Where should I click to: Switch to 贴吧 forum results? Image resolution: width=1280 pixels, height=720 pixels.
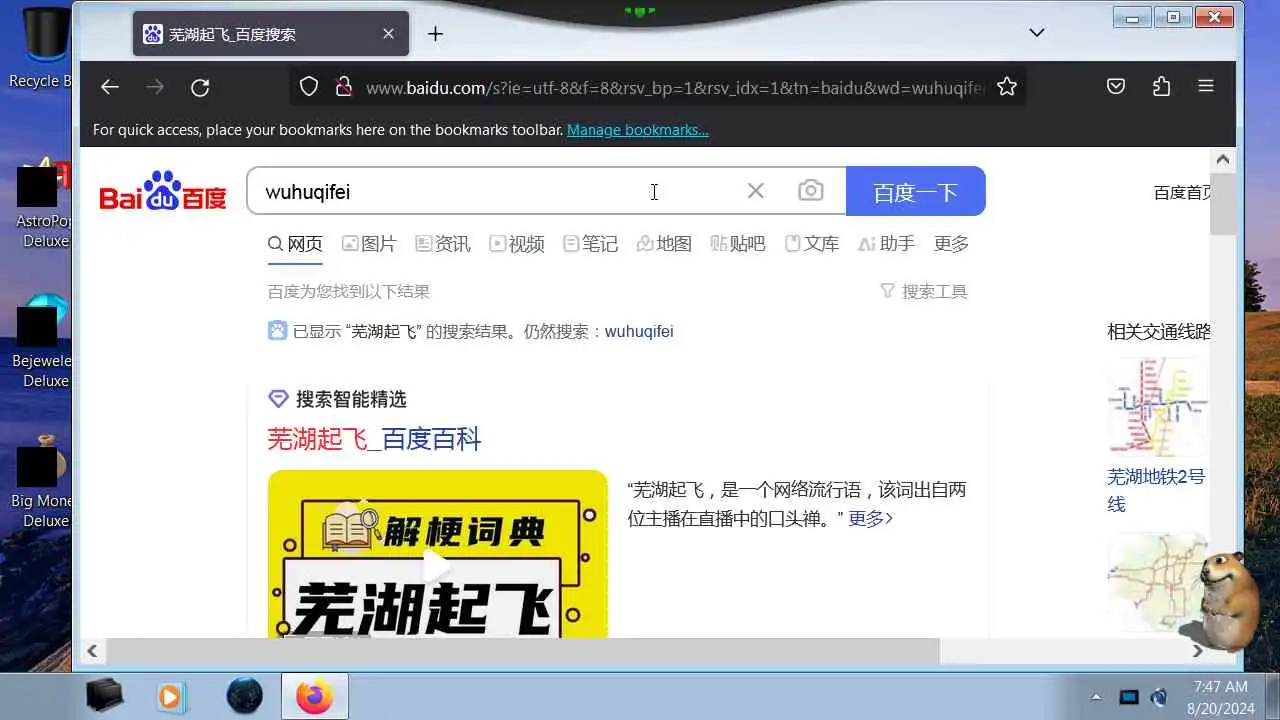pos(738,244)
